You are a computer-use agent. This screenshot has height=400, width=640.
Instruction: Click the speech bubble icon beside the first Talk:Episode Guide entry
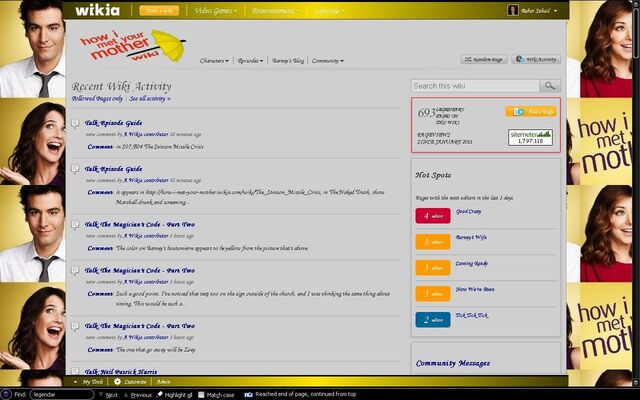[75, 123]
